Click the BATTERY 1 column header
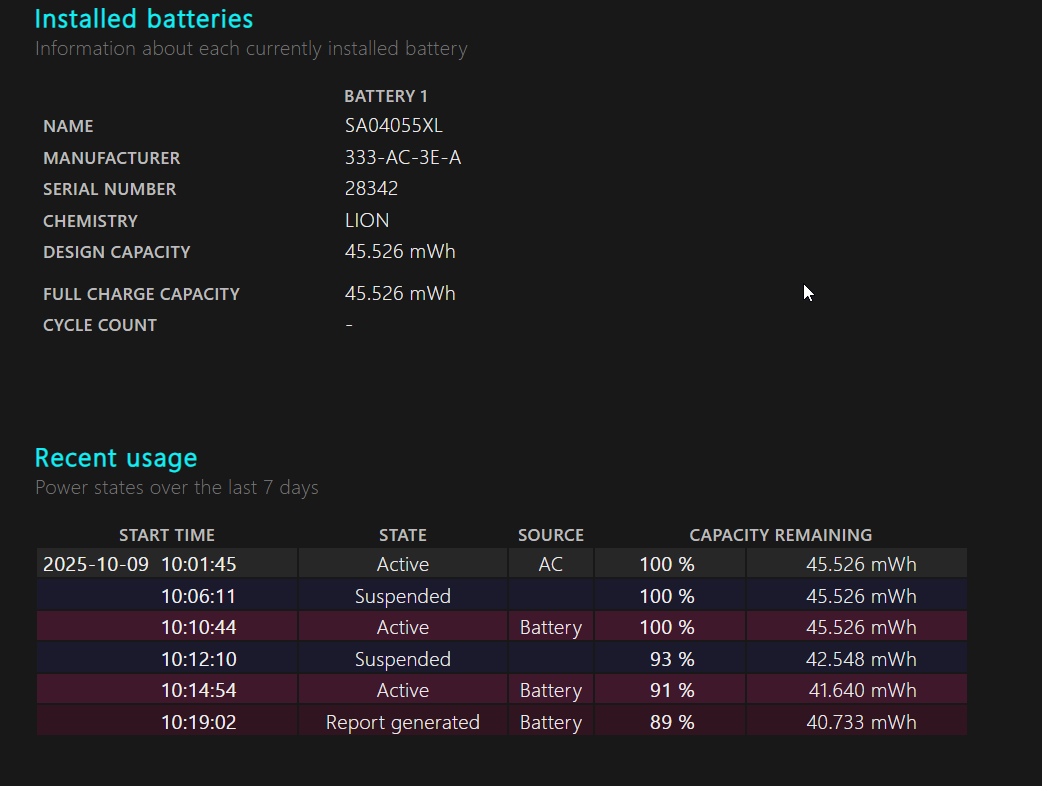1042x786 pixels. coord(385,96)
